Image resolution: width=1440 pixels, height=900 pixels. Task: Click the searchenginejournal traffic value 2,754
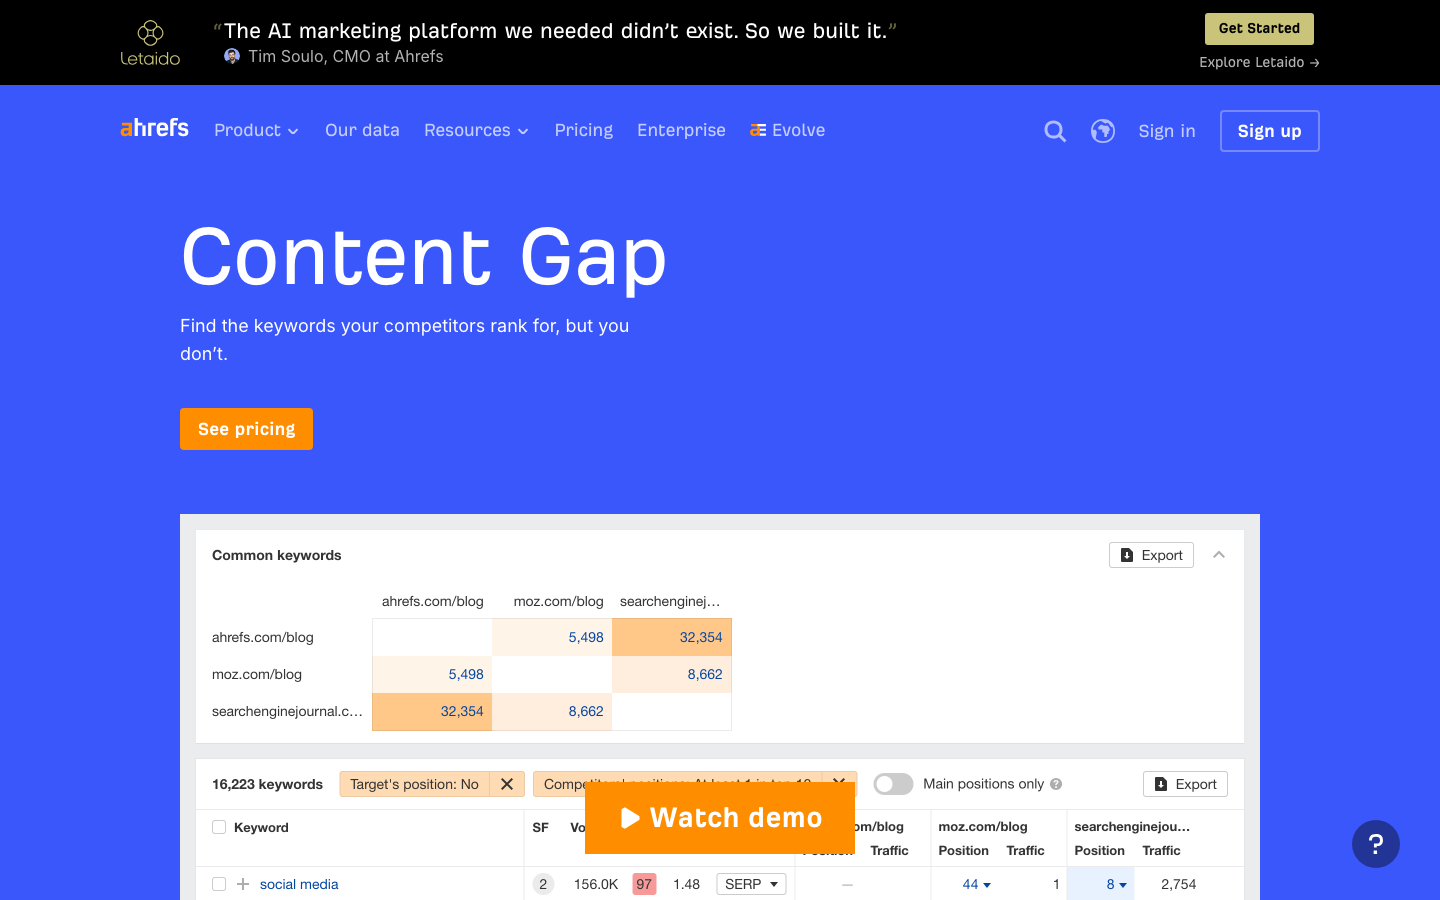tap(1179, 884)
